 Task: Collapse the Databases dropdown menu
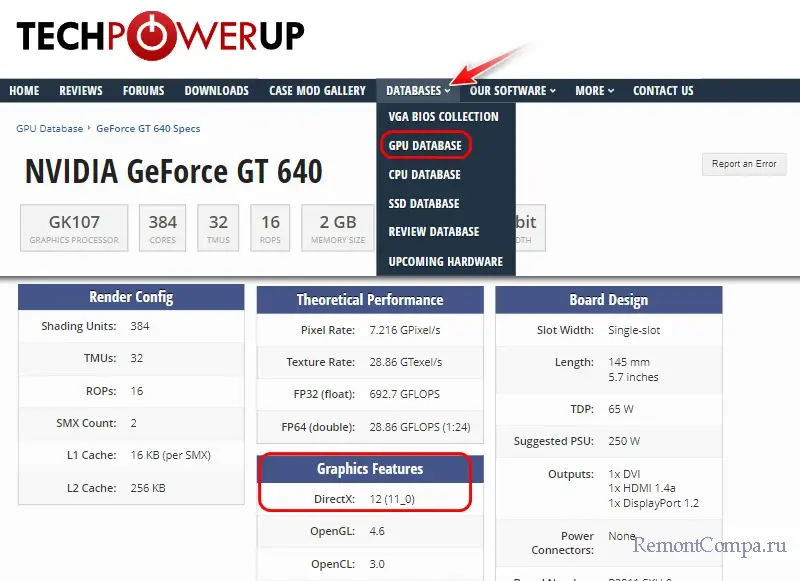pos(418,91)
